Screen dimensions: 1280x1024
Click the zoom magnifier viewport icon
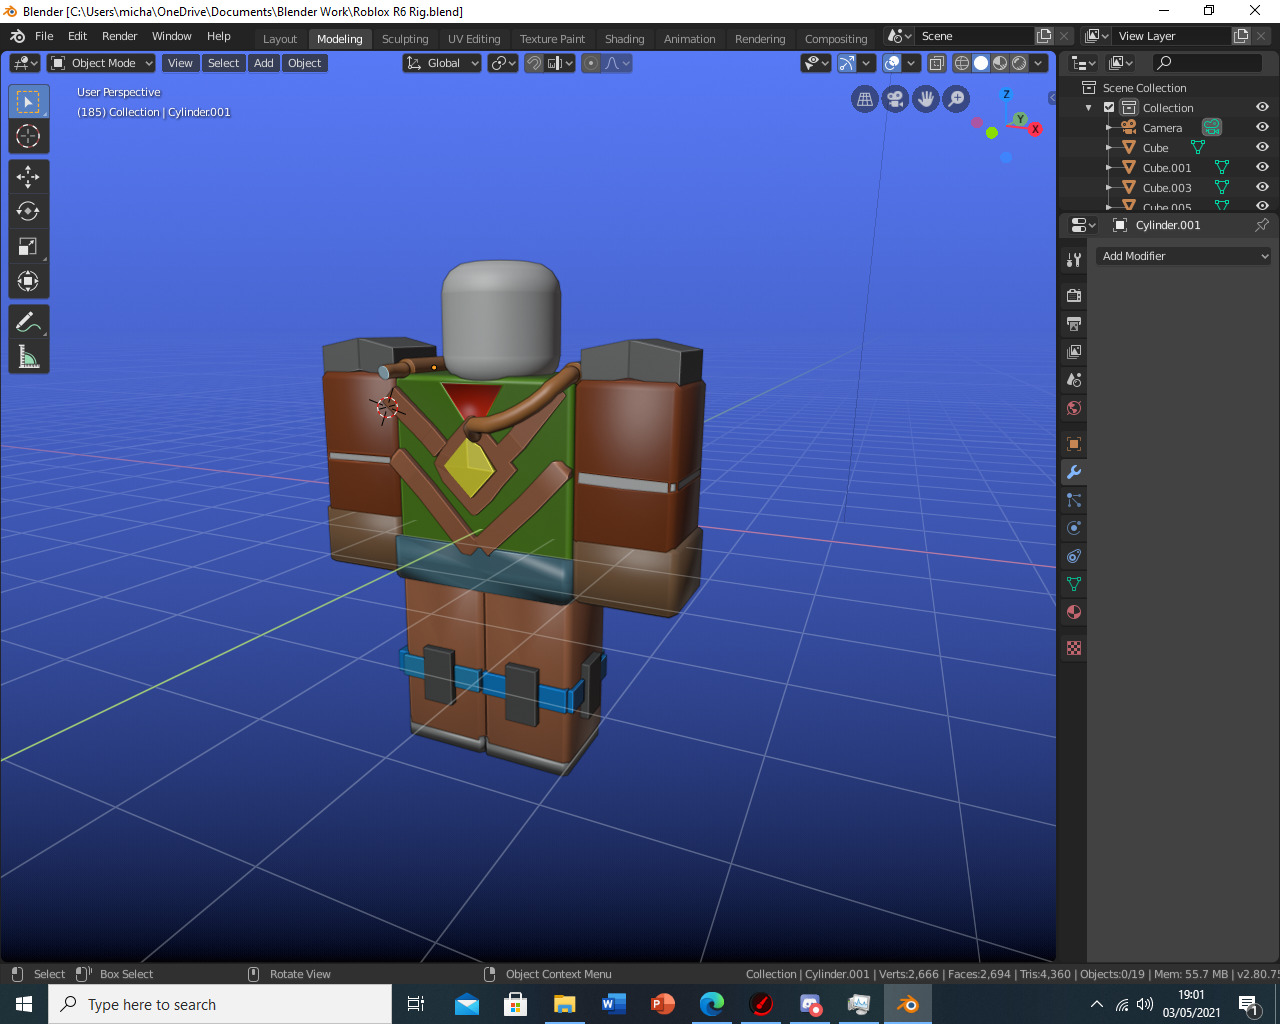click(957, 99)
